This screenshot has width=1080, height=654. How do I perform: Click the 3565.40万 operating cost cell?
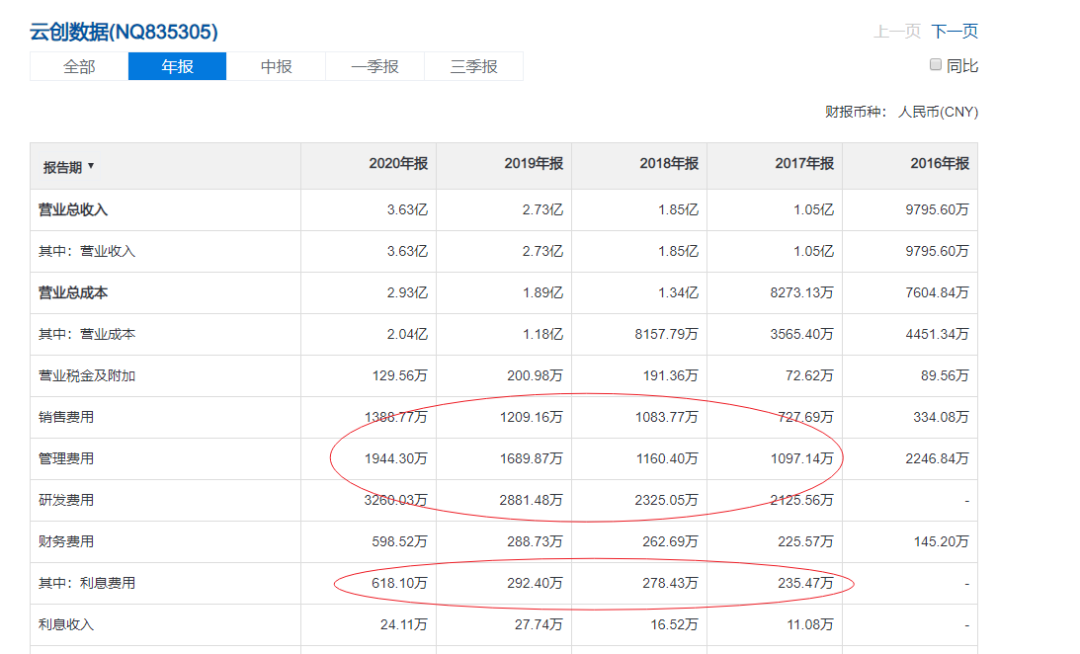[x=802, y=334]
